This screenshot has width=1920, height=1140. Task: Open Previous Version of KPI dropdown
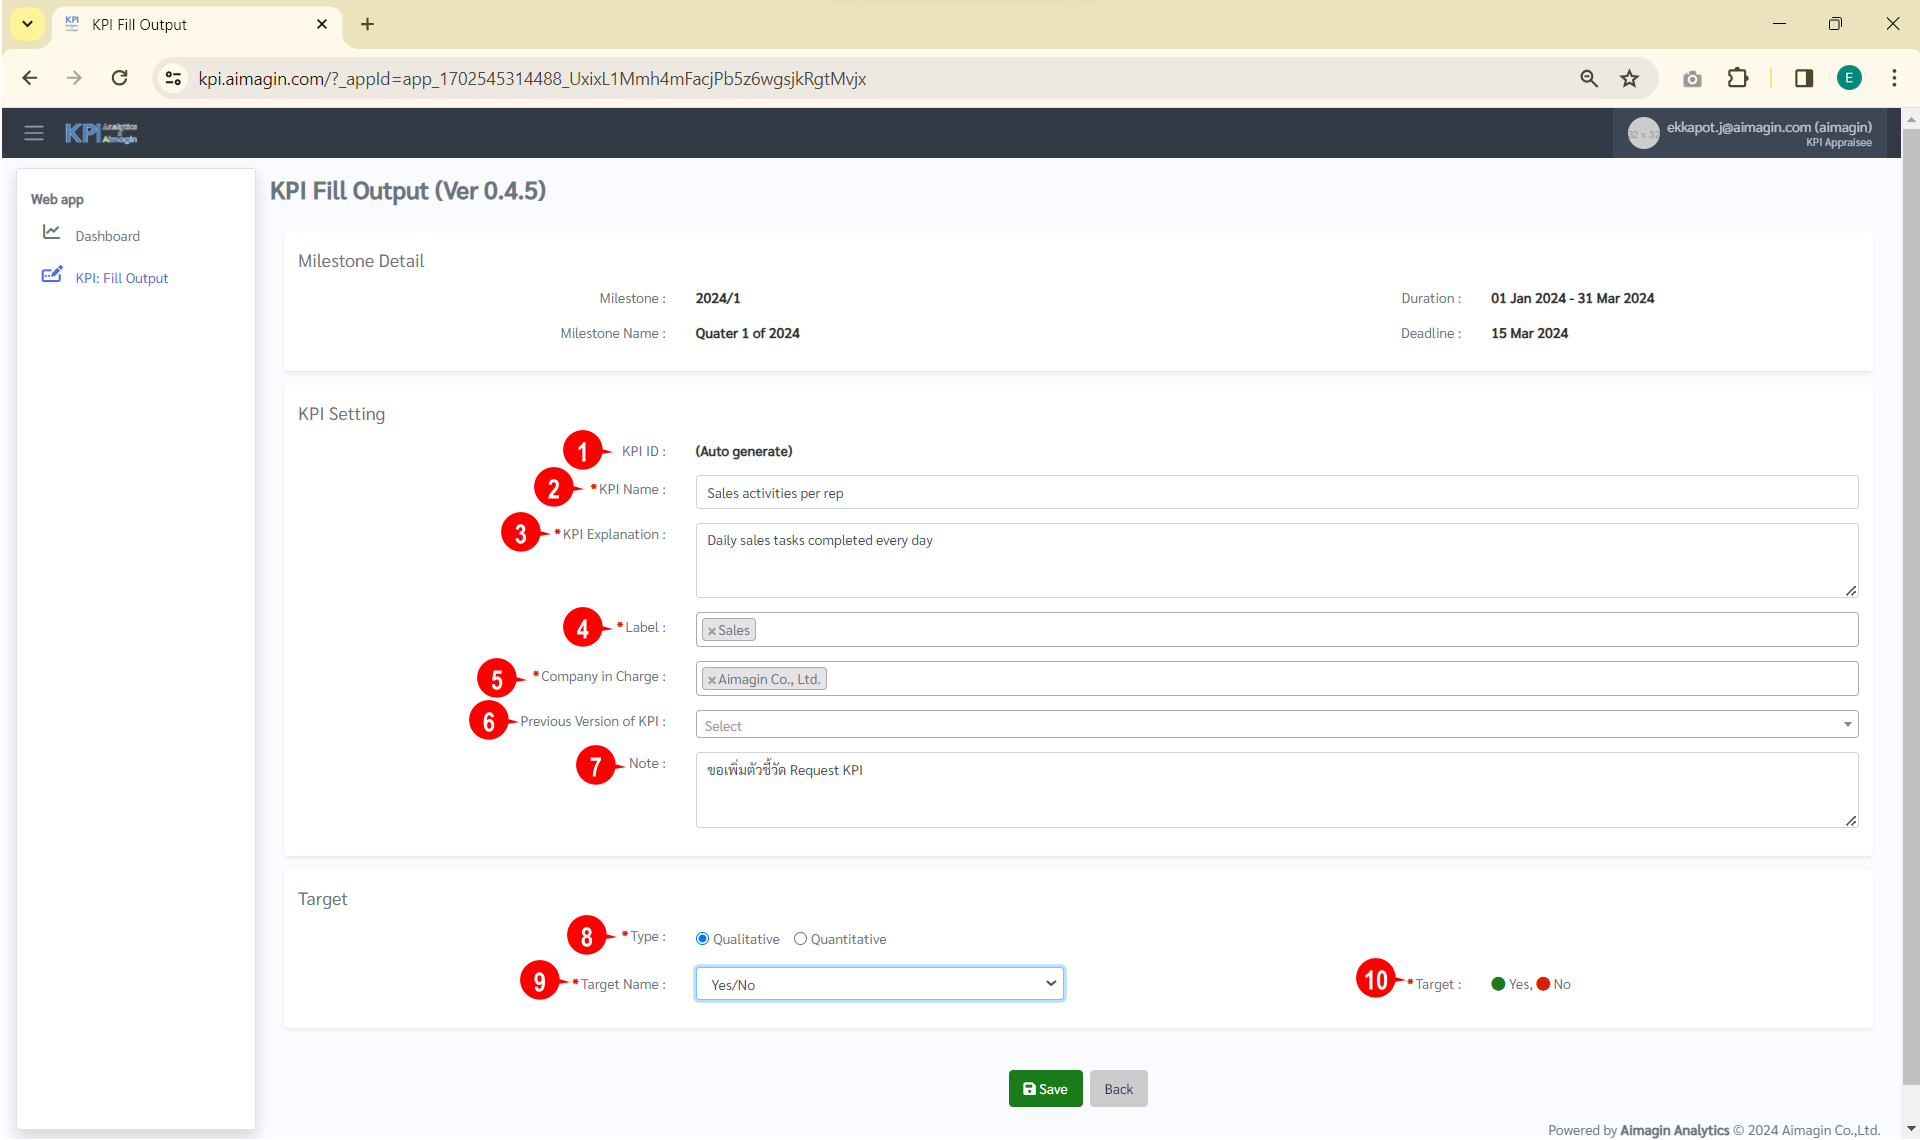click(x=1276, y=725)
